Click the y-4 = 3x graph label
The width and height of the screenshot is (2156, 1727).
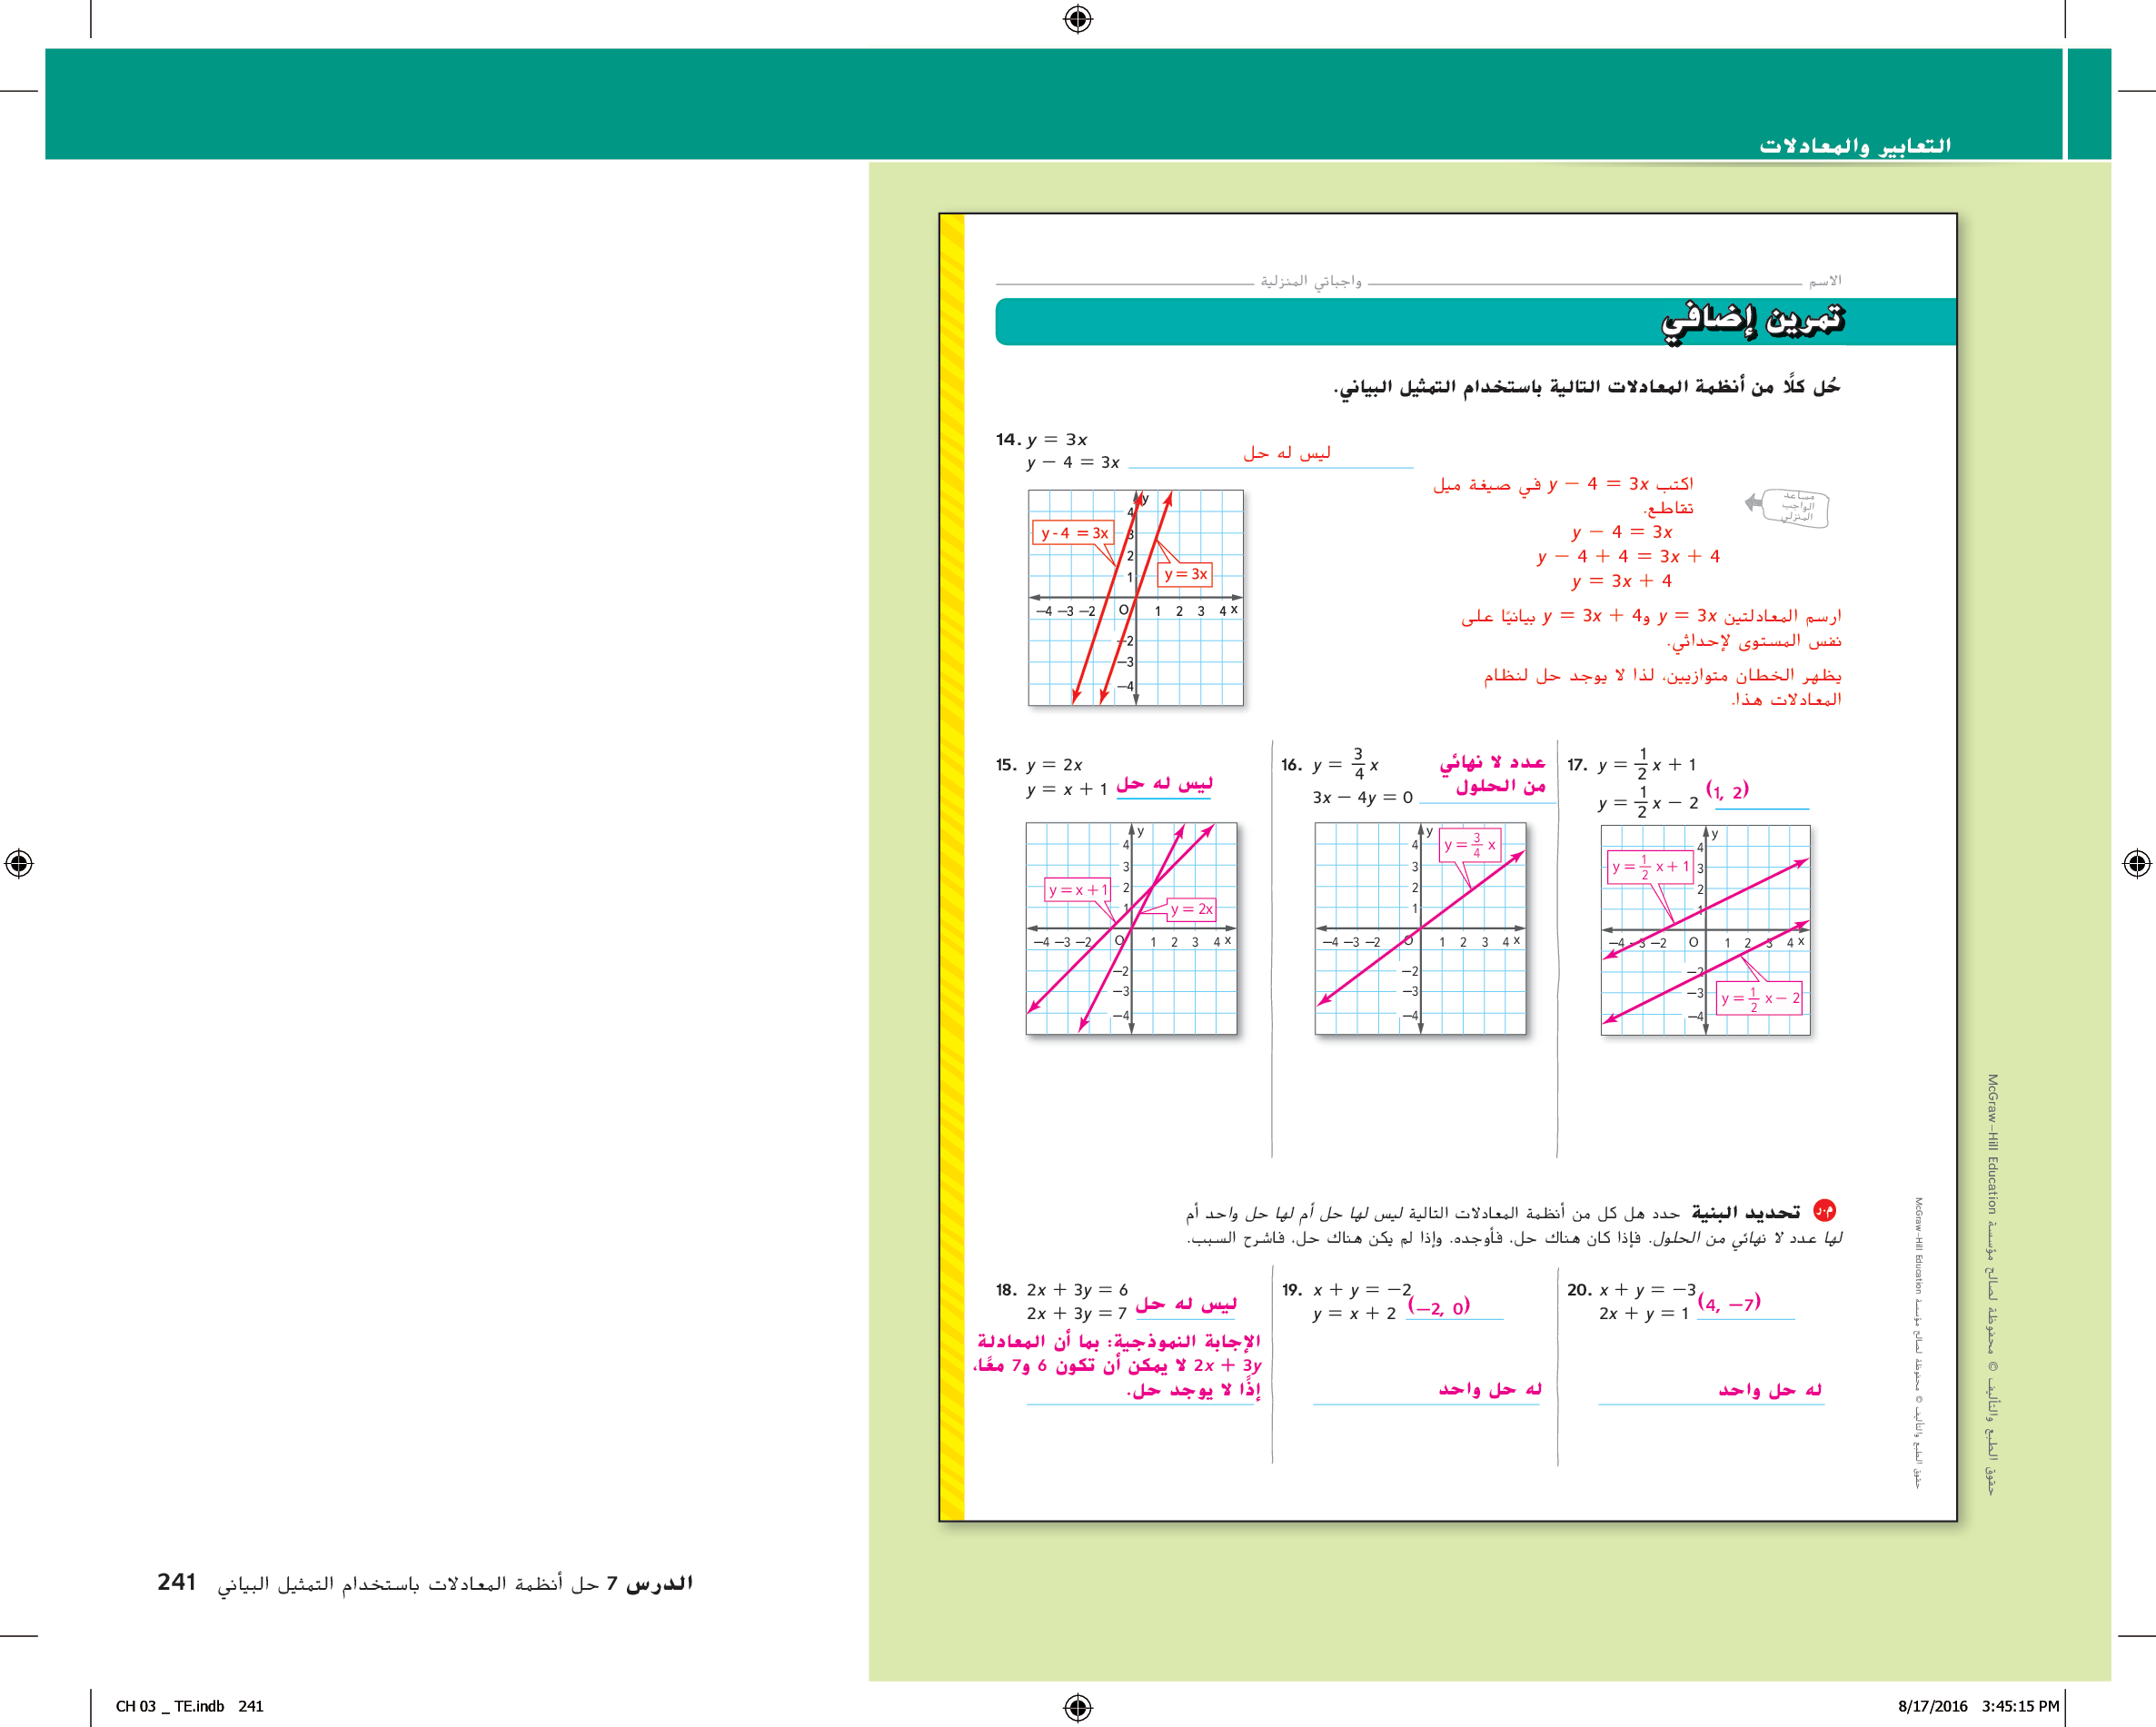coord(1074,533)
